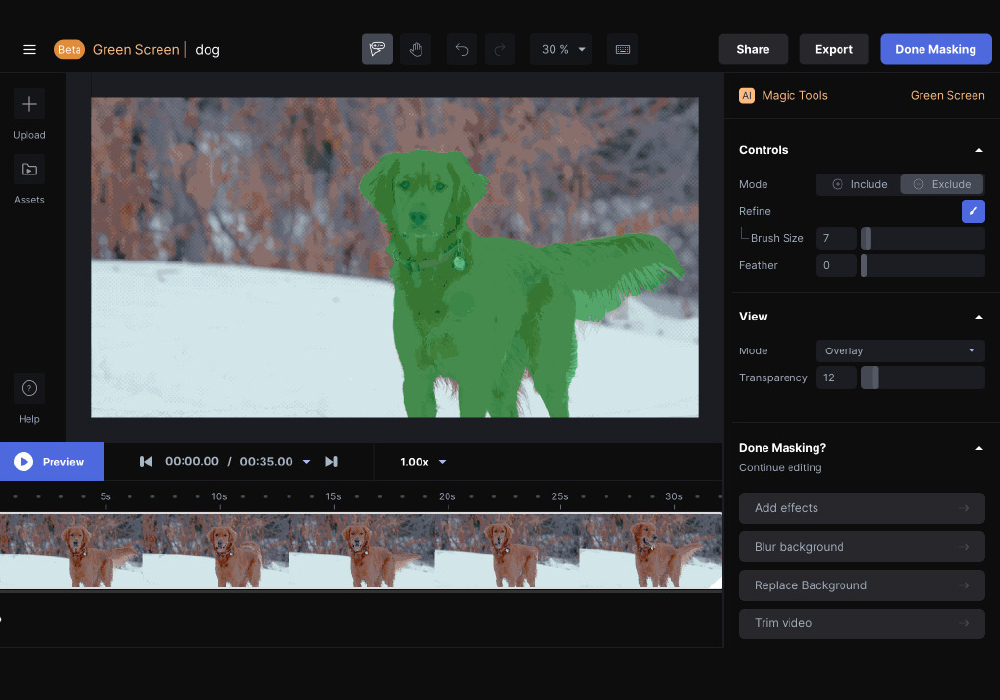
Task: Open the hamburger main menu
Action: (x=29, y=49)
